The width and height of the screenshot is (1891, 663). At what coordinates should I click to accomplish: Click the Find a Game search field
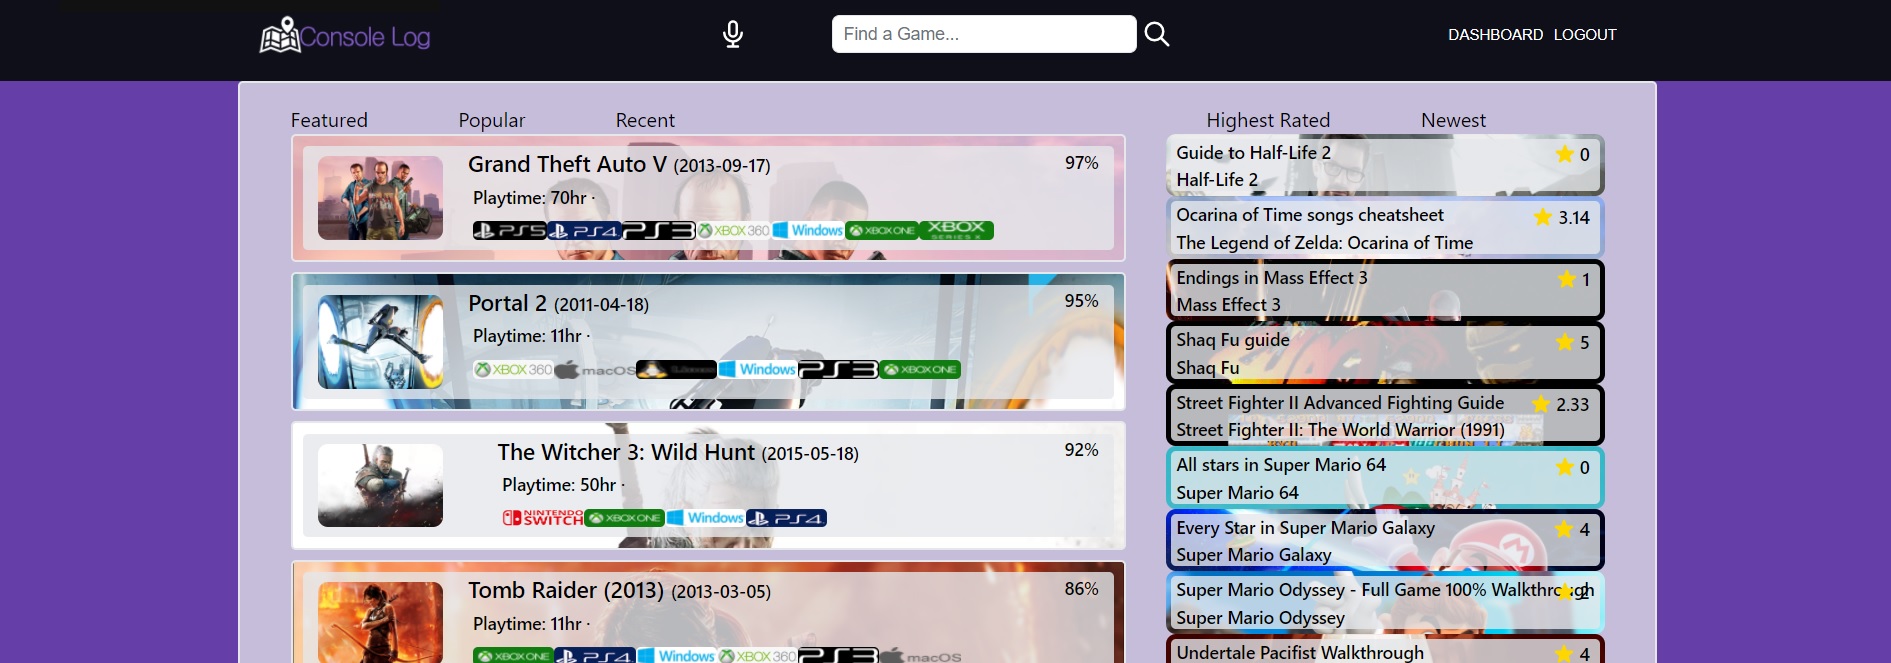984,34
